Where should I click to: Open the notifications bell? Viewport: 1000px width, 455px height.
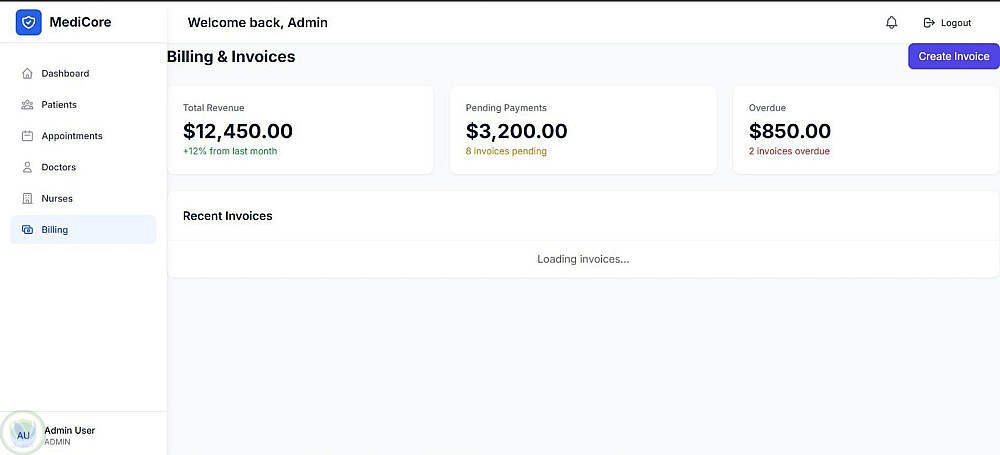coord(892,23)
